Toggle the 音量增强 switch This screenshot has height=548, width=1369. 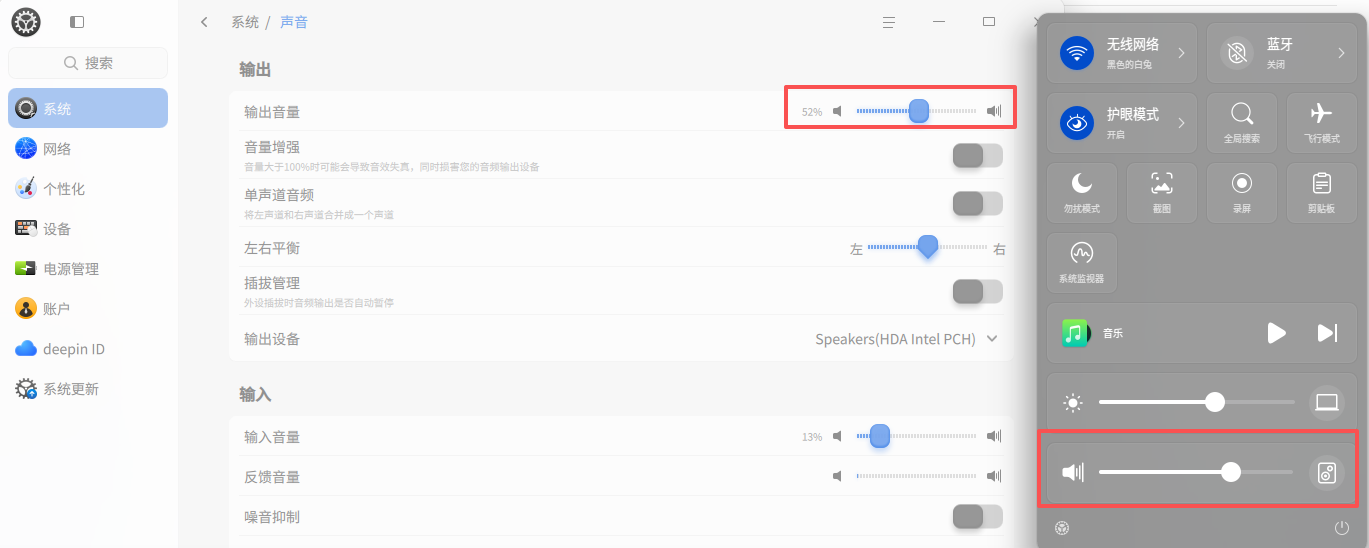pos(977,155)
